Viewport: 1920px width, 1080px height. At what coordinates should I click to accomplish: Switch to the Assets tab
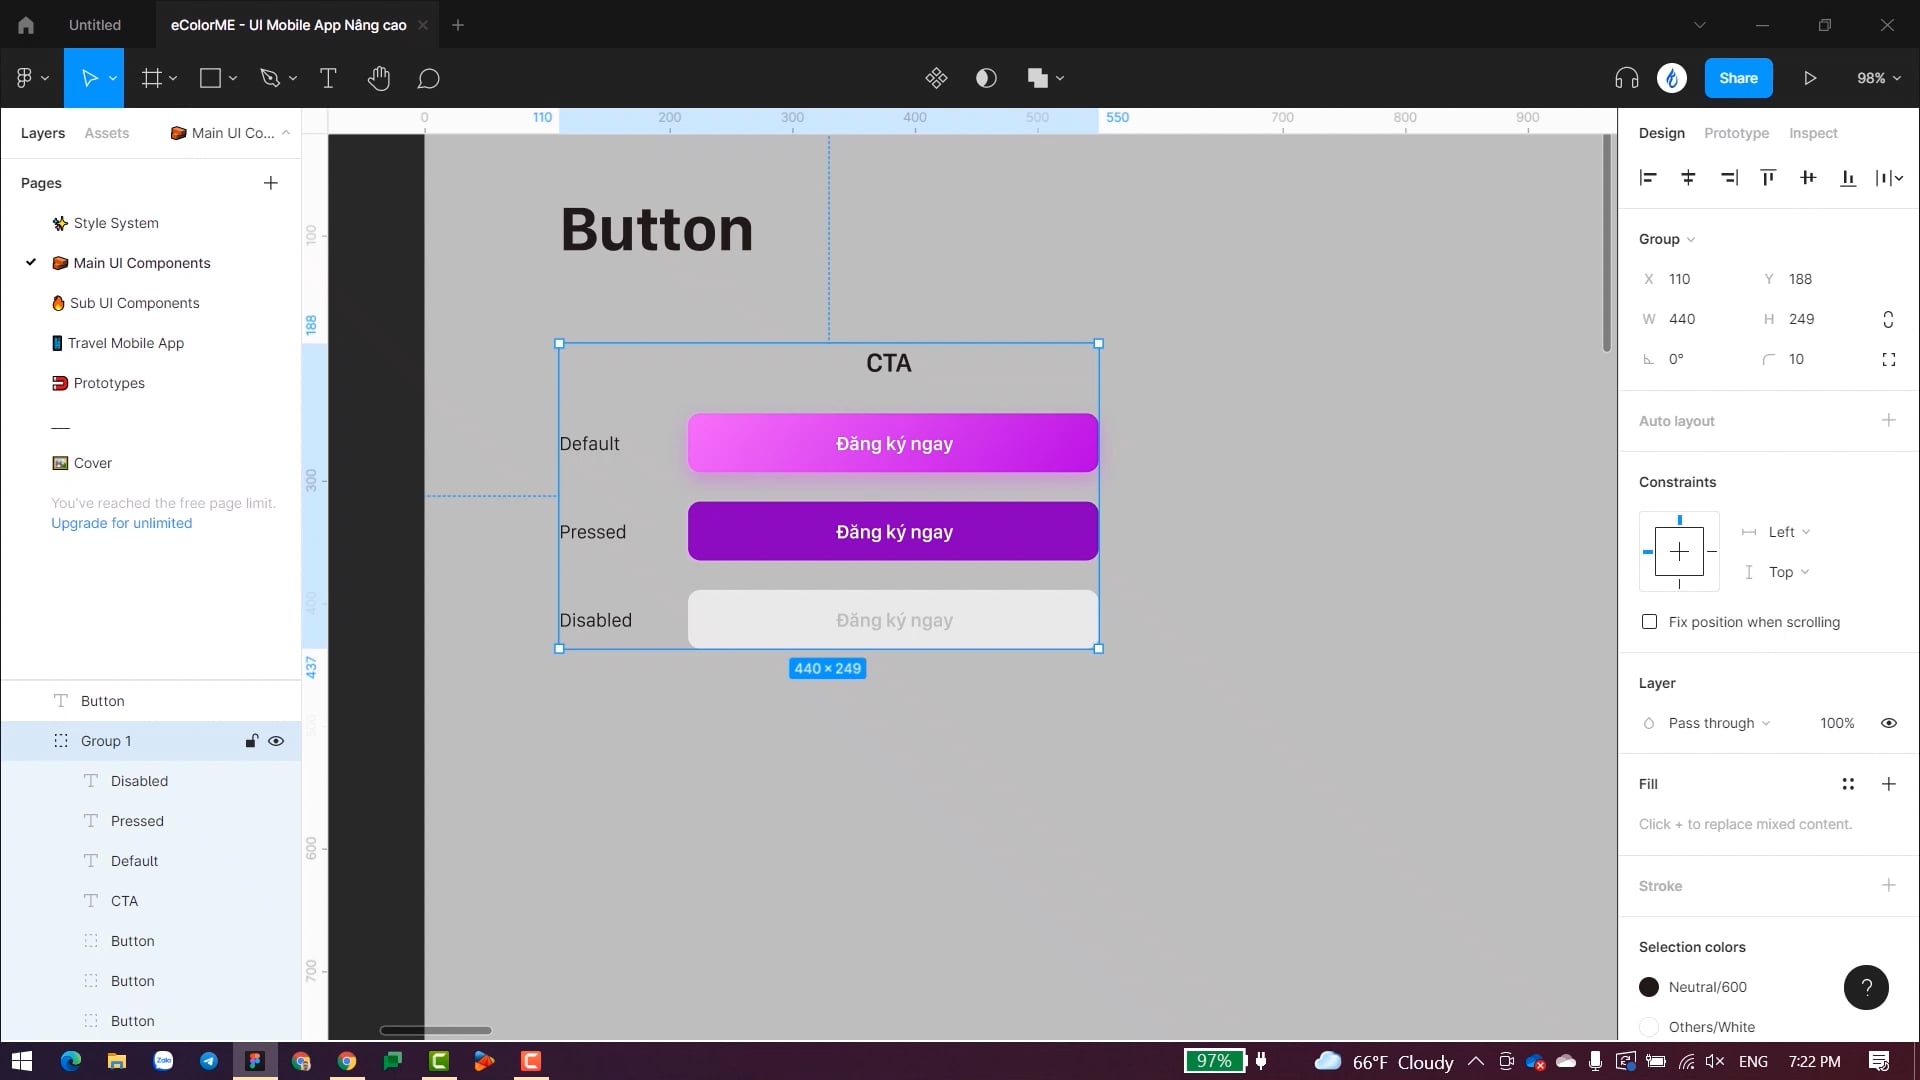(x=107, y=133)
